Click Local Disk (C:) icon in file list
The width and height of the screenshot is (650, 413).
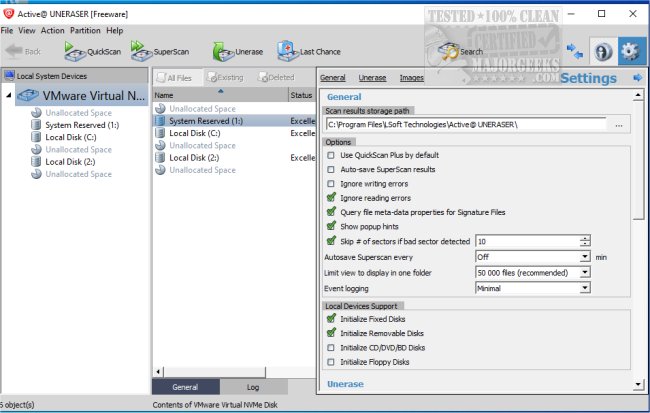click(x=160, y=133)
